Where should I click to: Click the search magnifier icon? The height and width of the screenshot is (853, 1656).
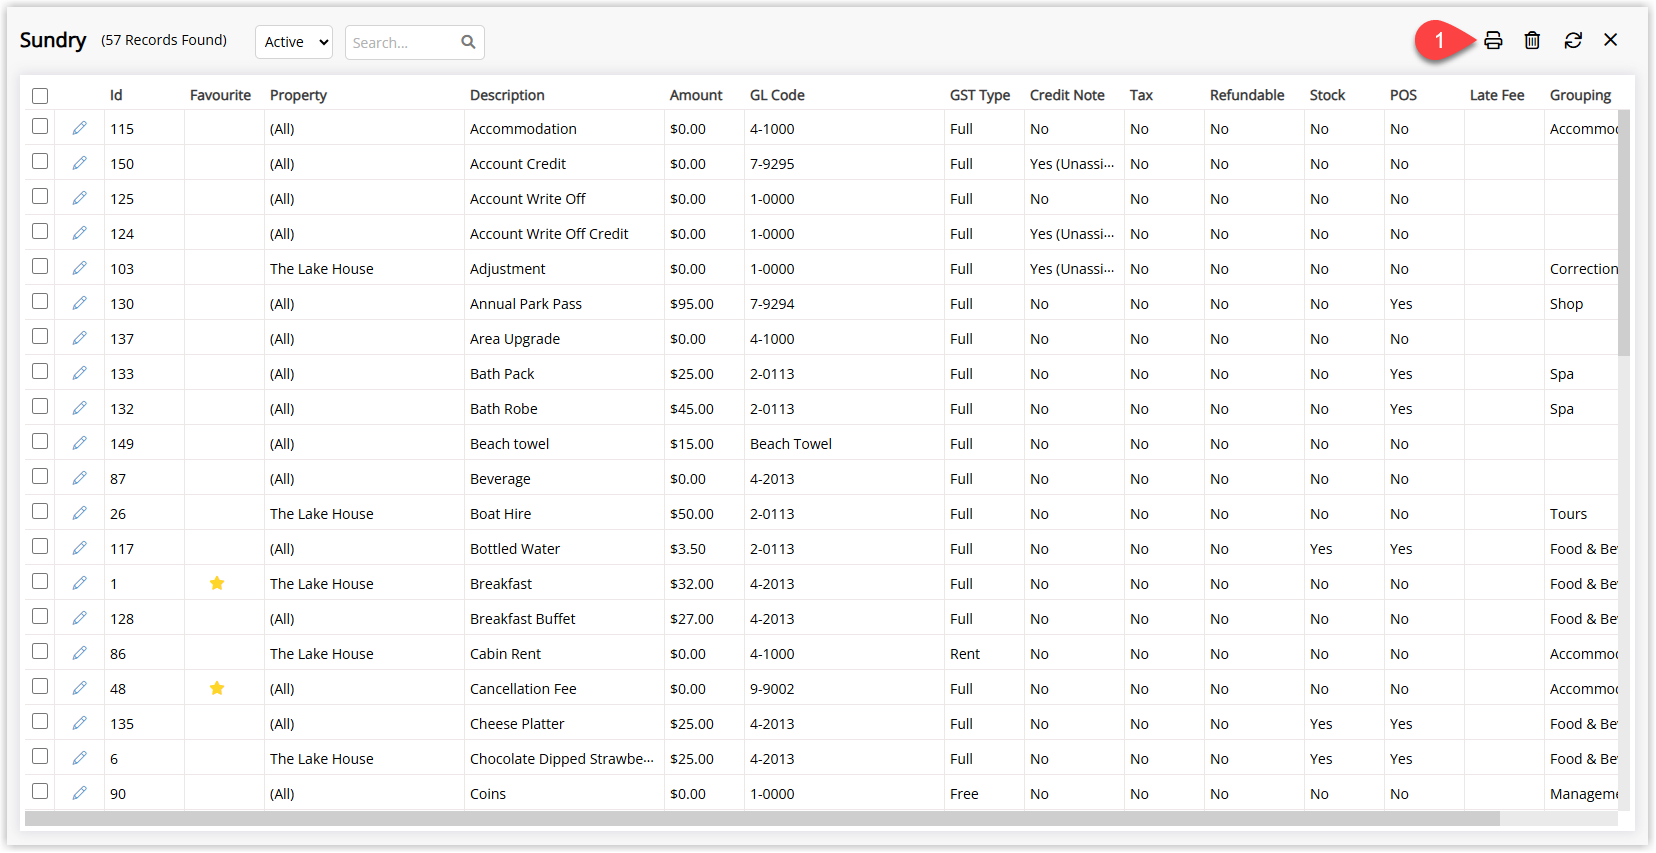[x=468, y=42]
